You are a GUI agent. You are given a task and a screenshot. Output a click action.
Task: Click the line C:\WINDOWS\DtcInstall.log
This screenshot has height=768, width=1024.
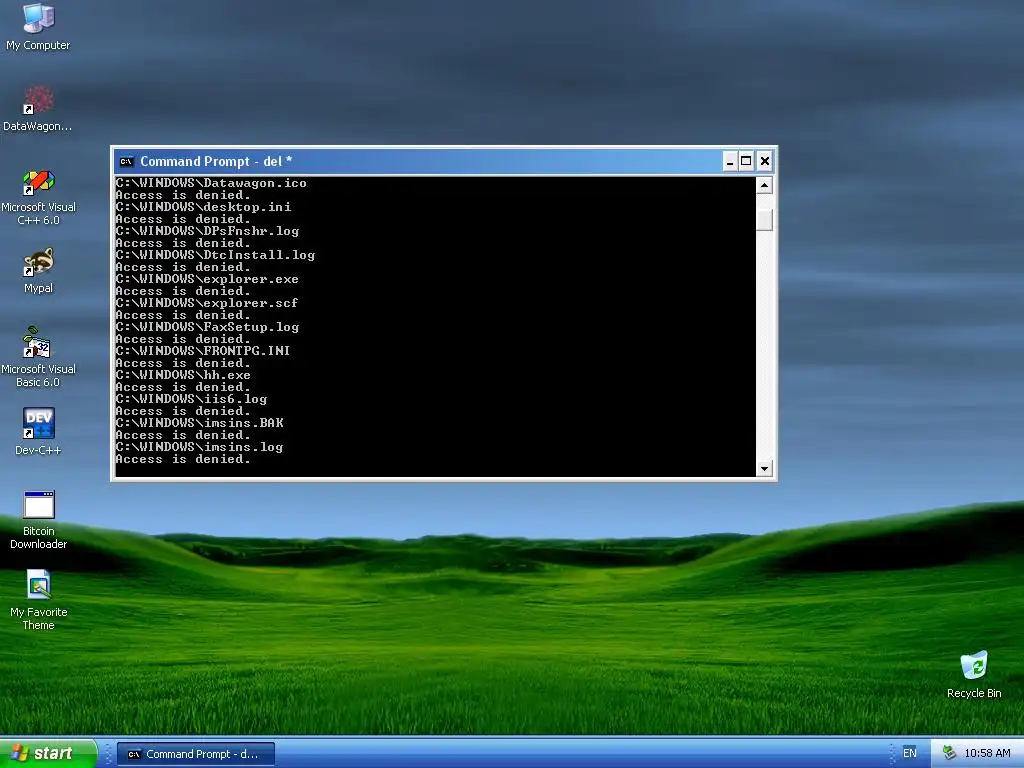pyautogui.click(x=215, y=255)
